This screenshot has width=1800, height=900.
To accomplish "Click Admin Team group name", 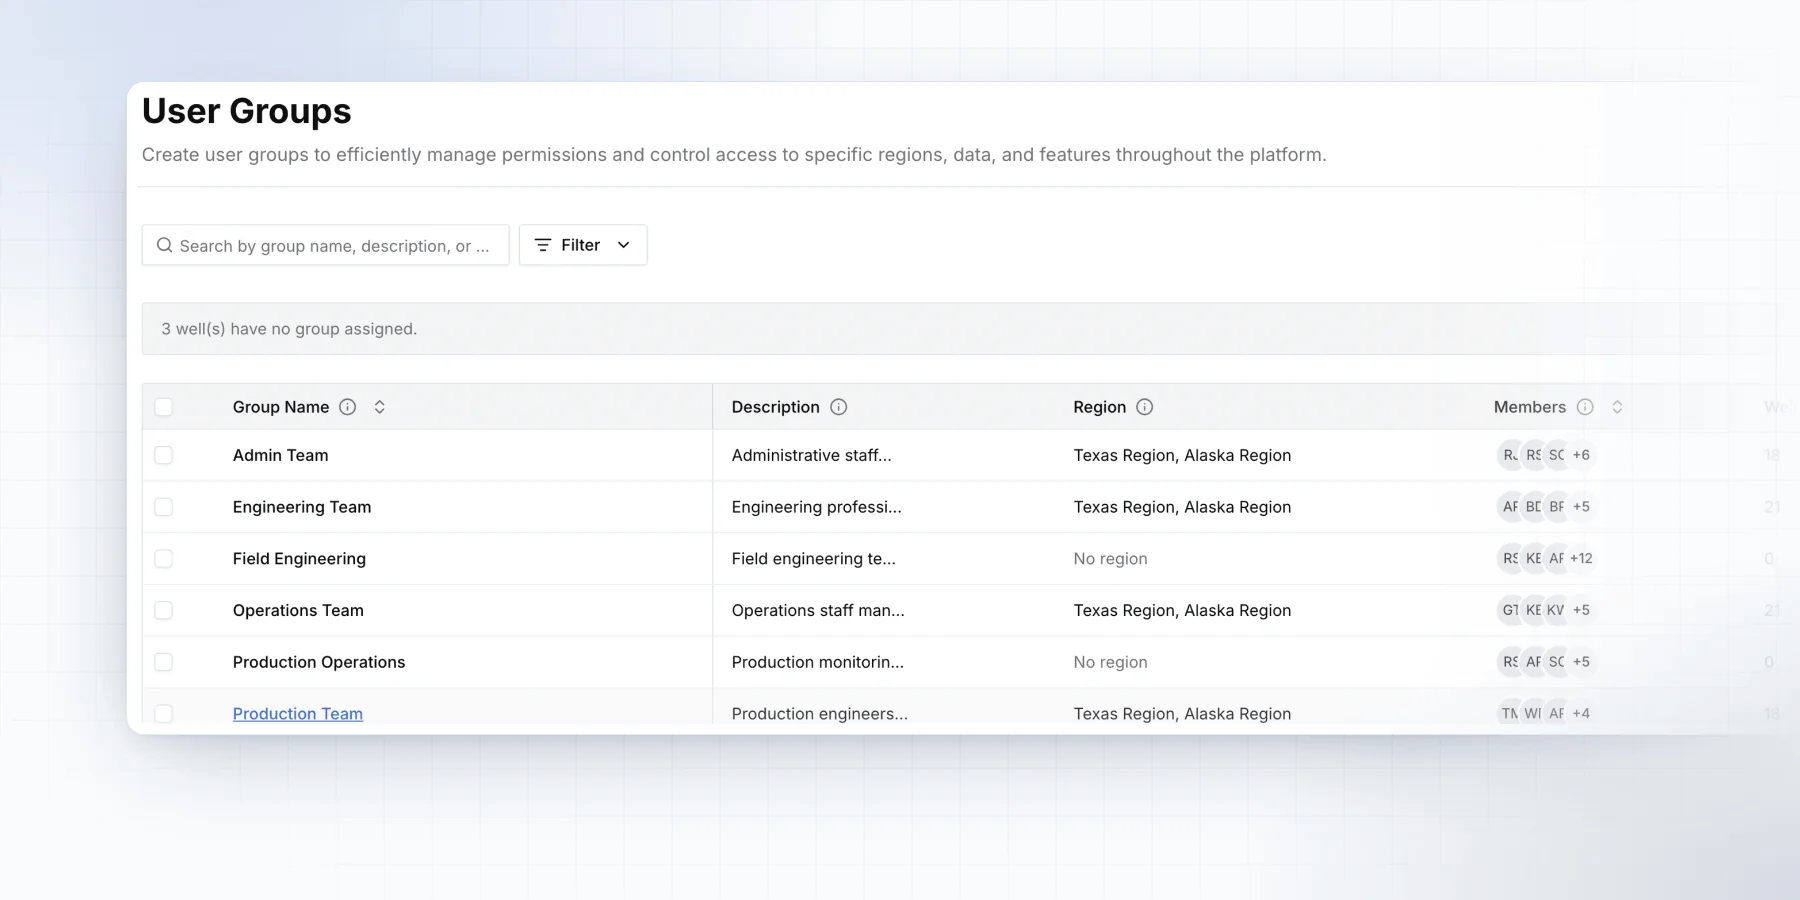I will pos(280,455).
